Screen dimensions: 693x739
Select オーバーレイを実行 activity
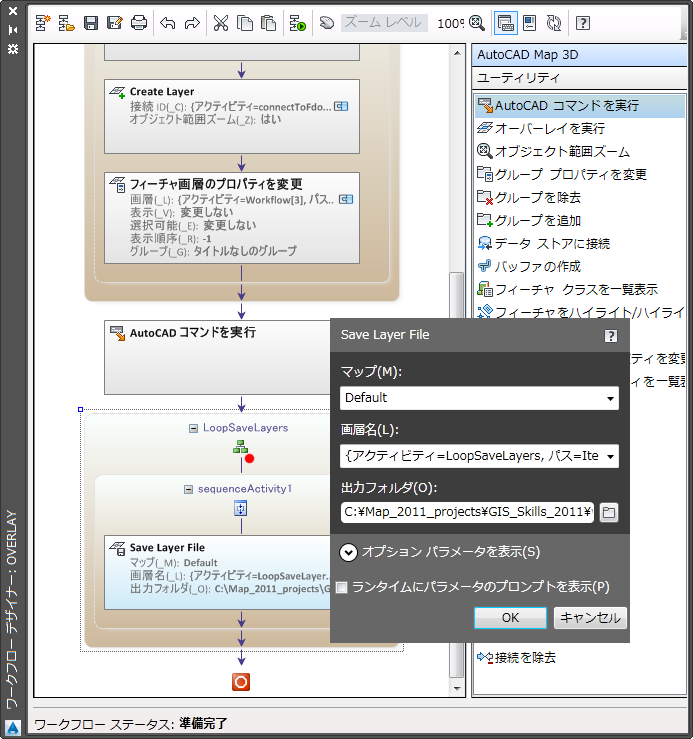pyautogui.click(x=541, y=129)
